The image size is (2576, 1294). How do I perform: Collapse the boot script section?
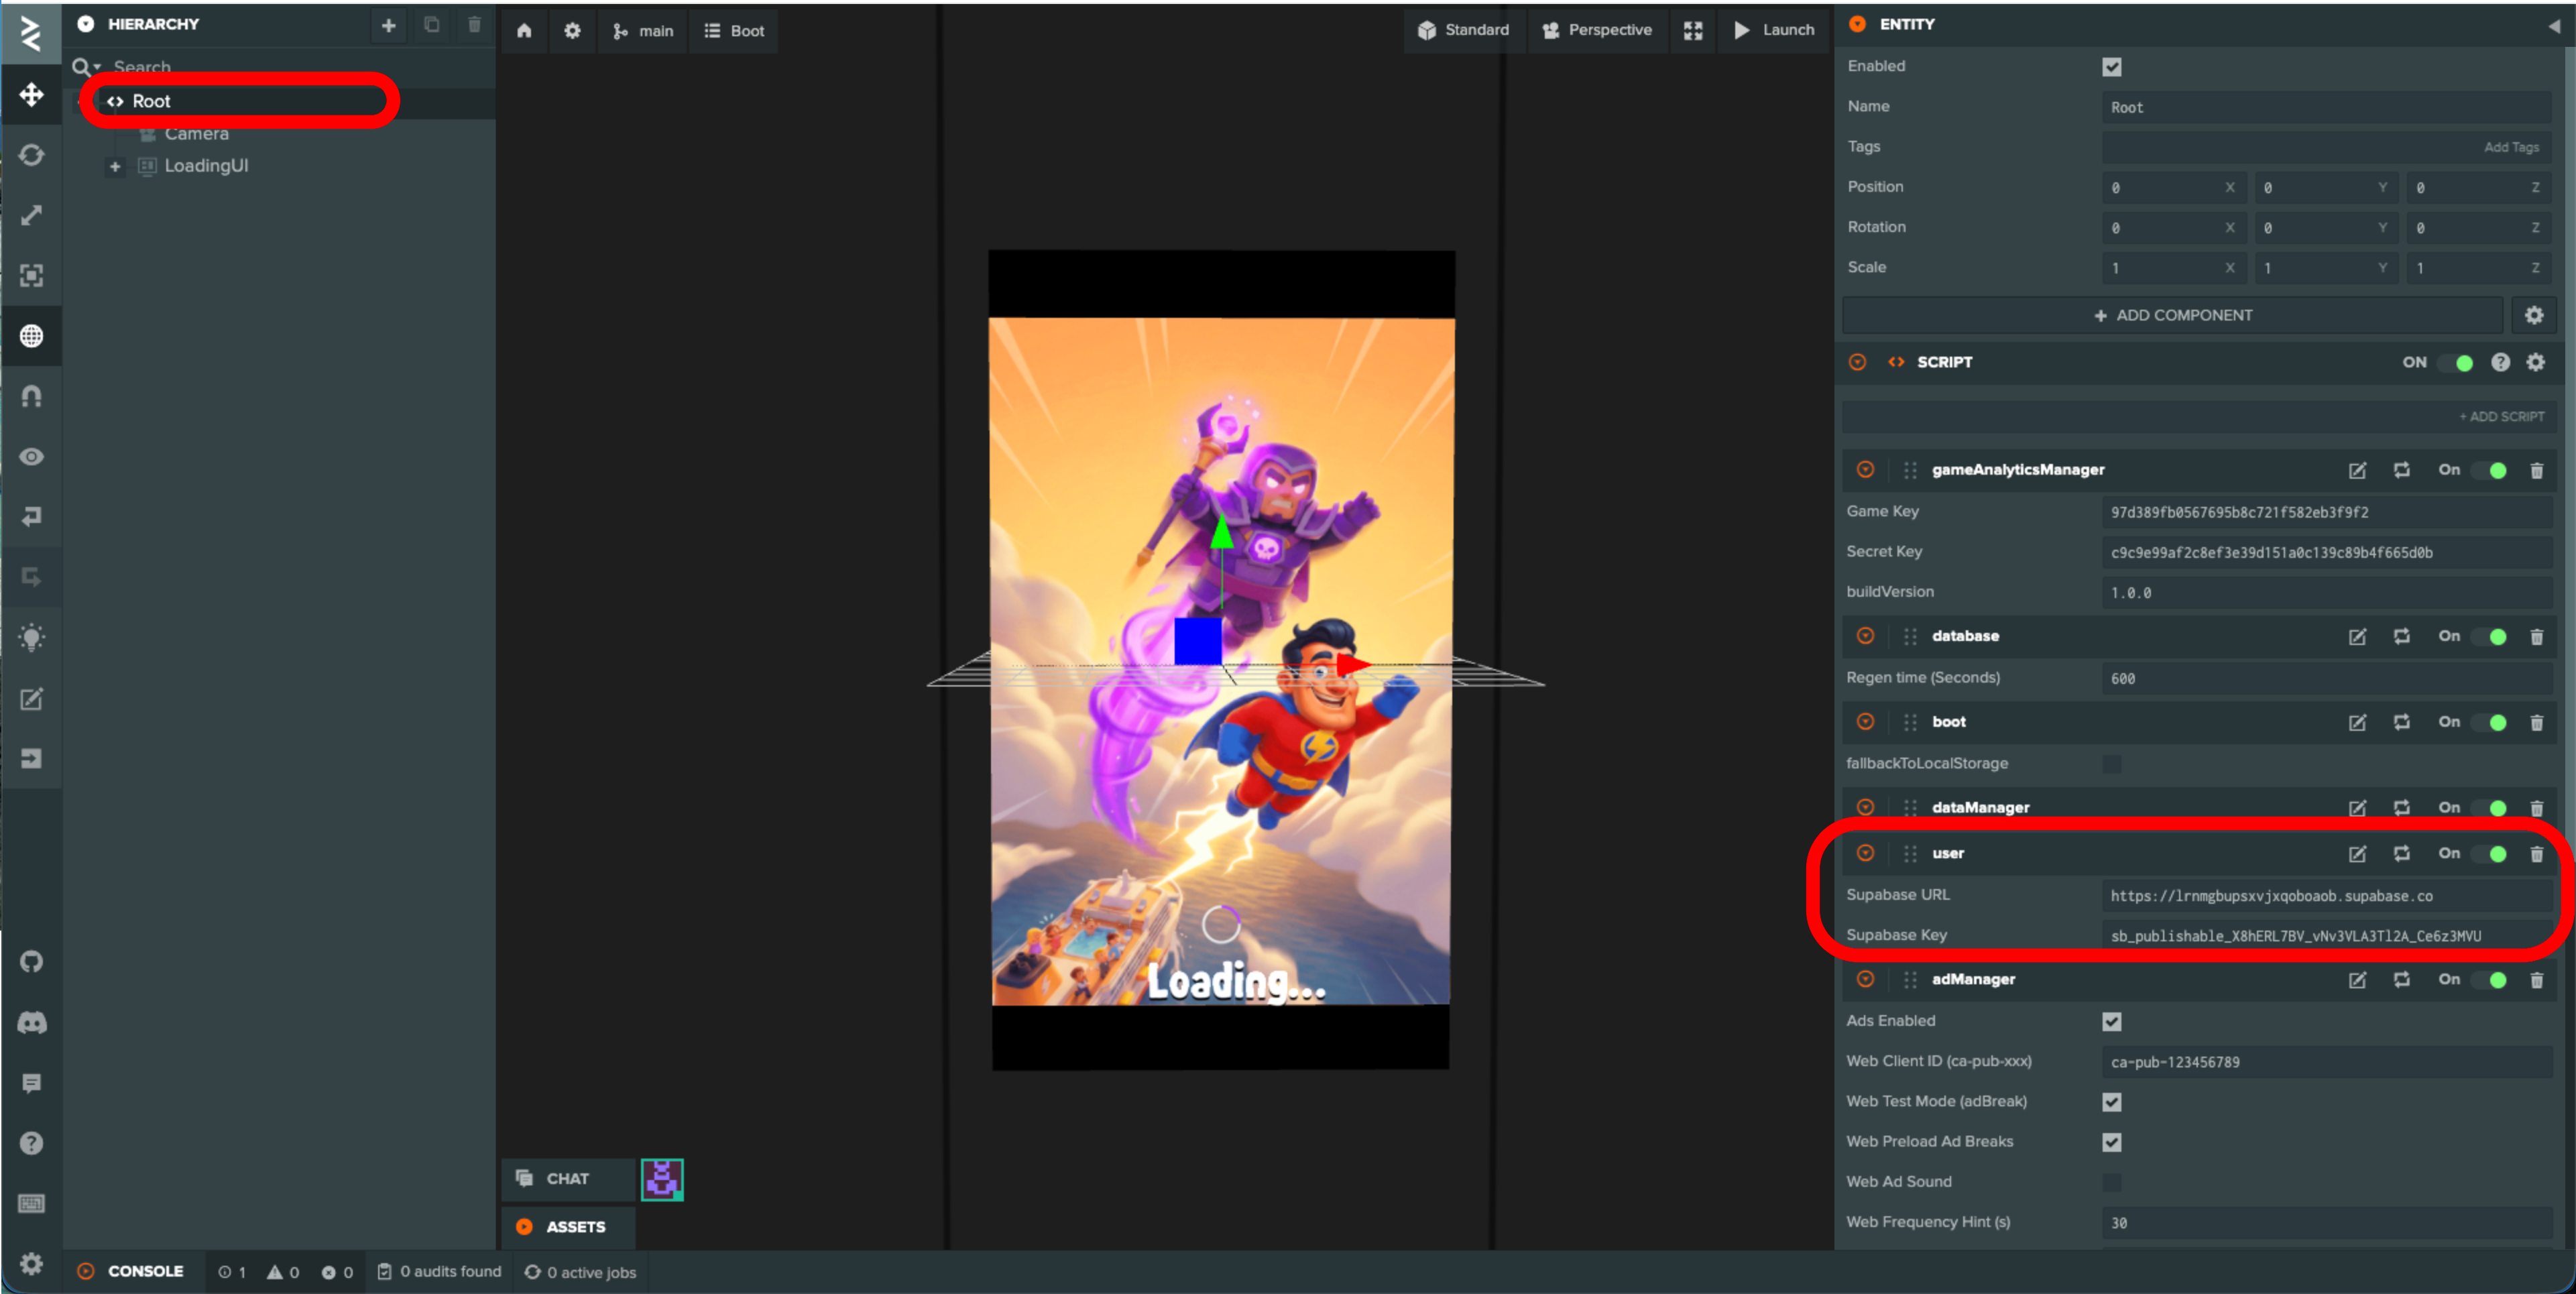(1865, 722)
